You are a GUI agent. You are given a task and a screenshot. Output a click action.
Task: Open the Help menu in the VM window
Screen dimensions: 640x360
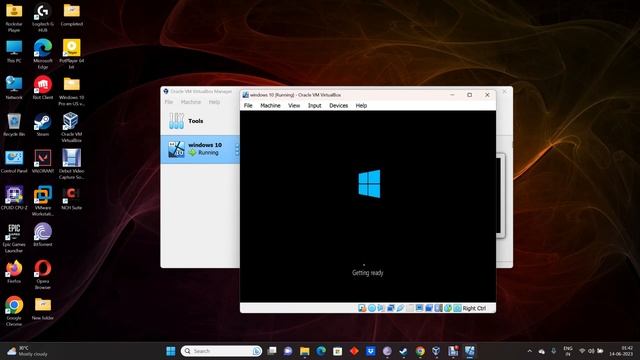tap(361, 105)
